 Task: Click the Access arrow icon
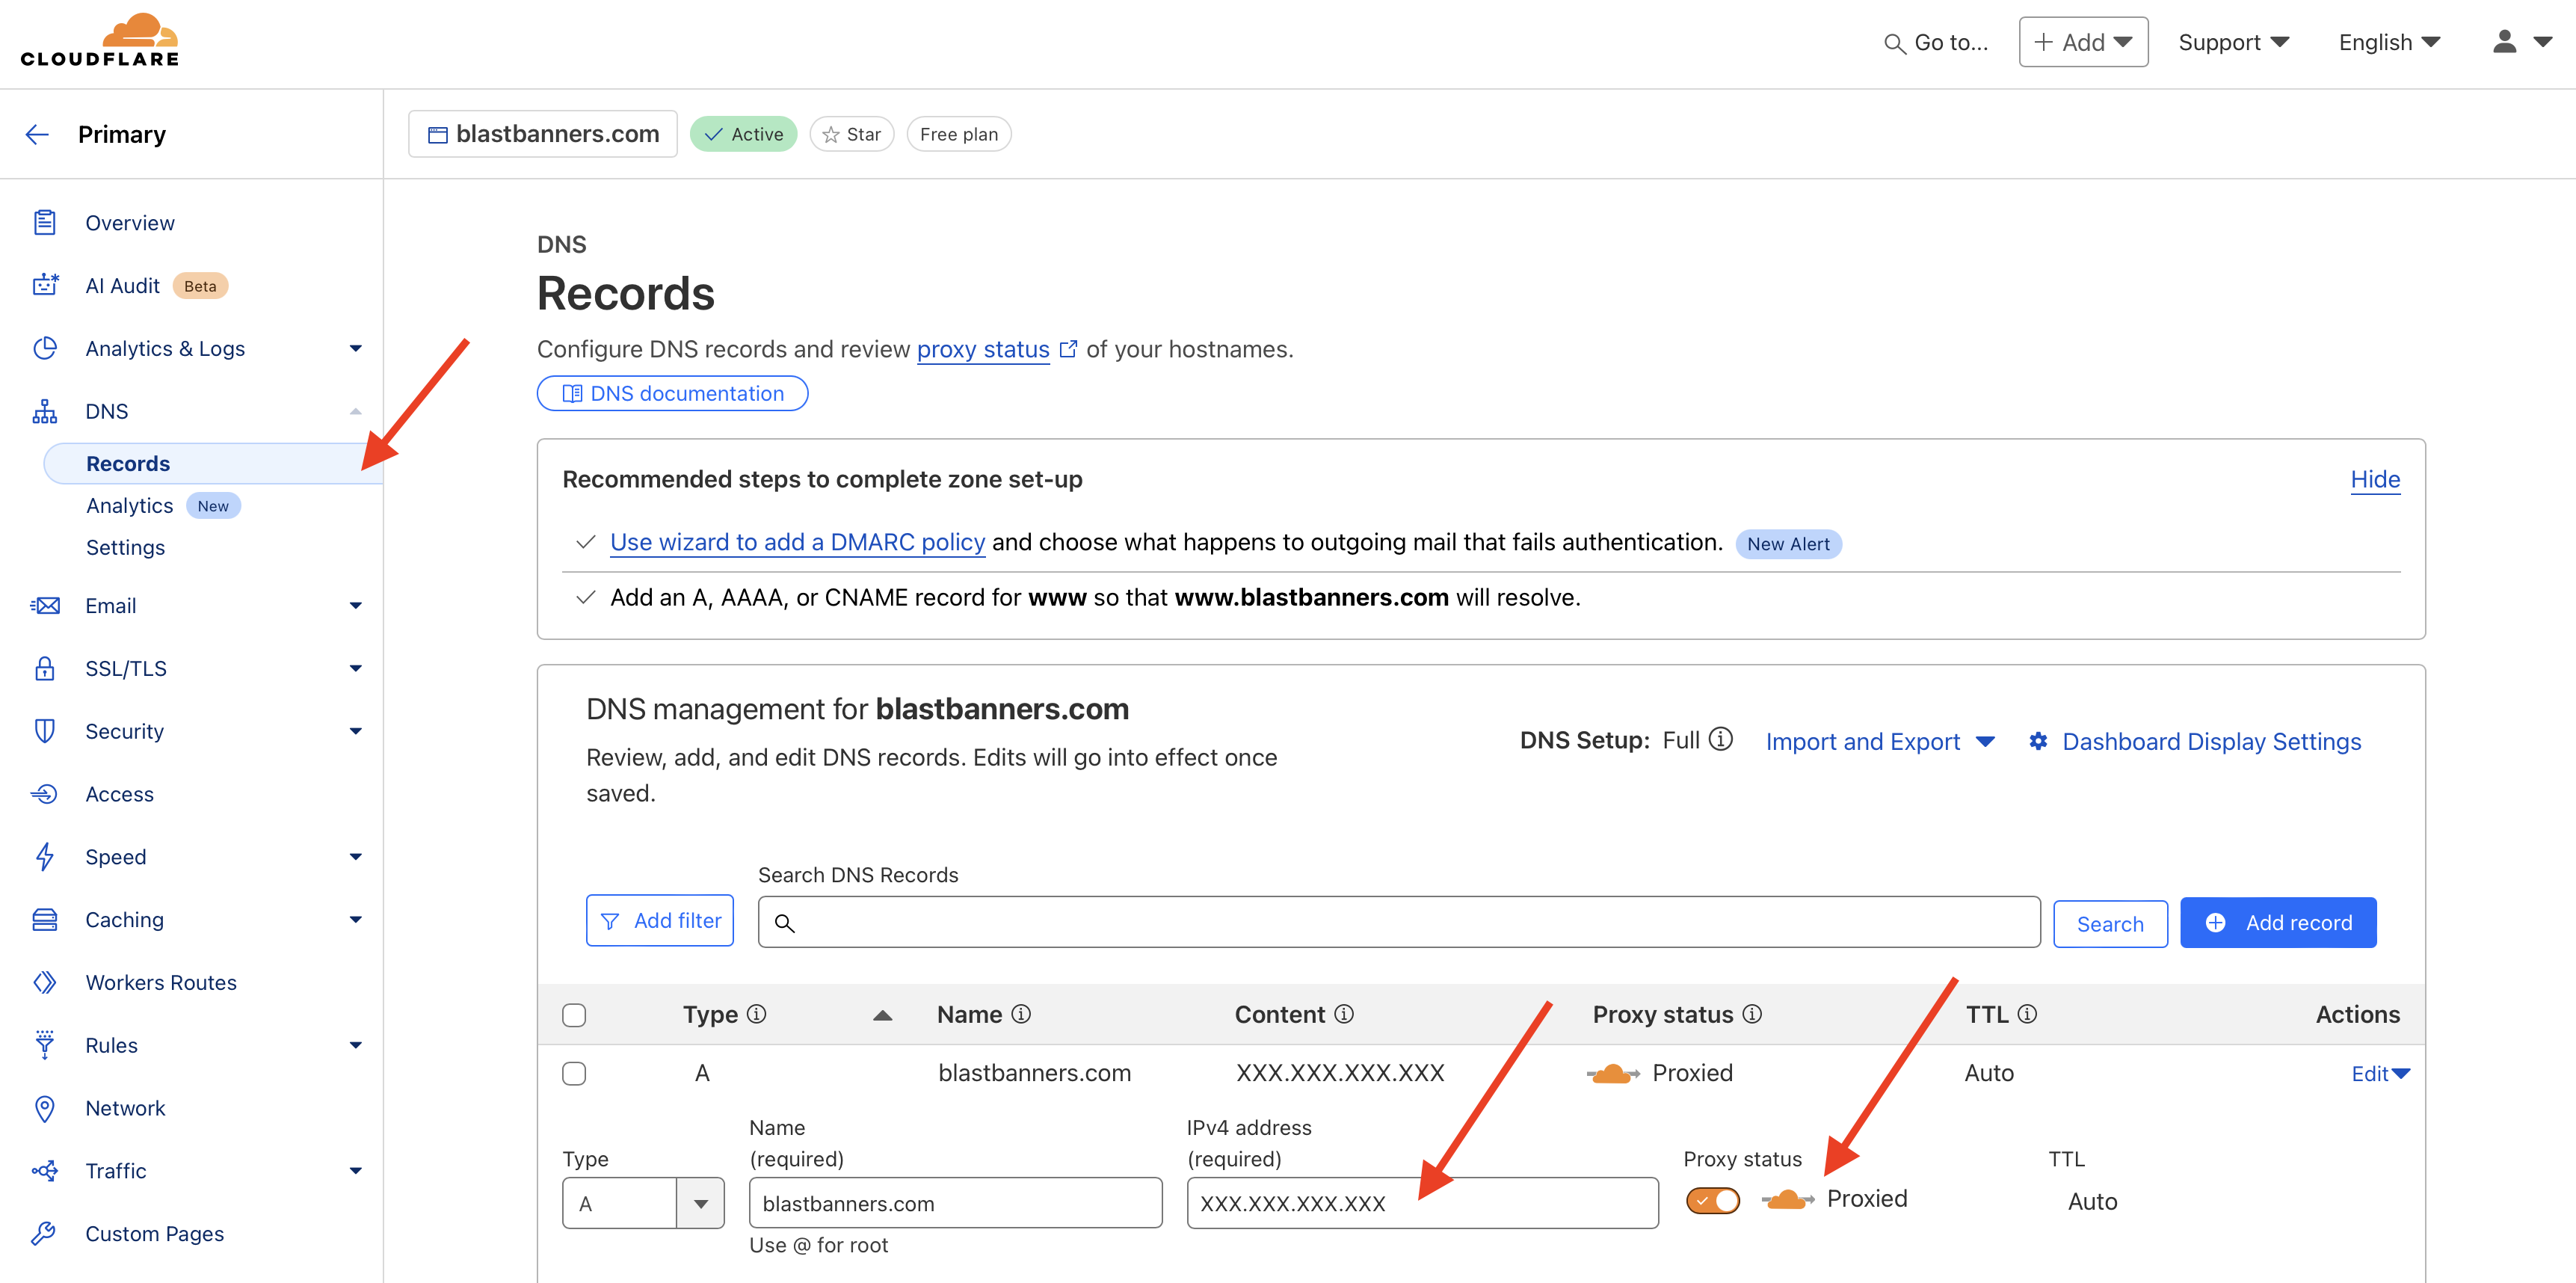point(44,794)
